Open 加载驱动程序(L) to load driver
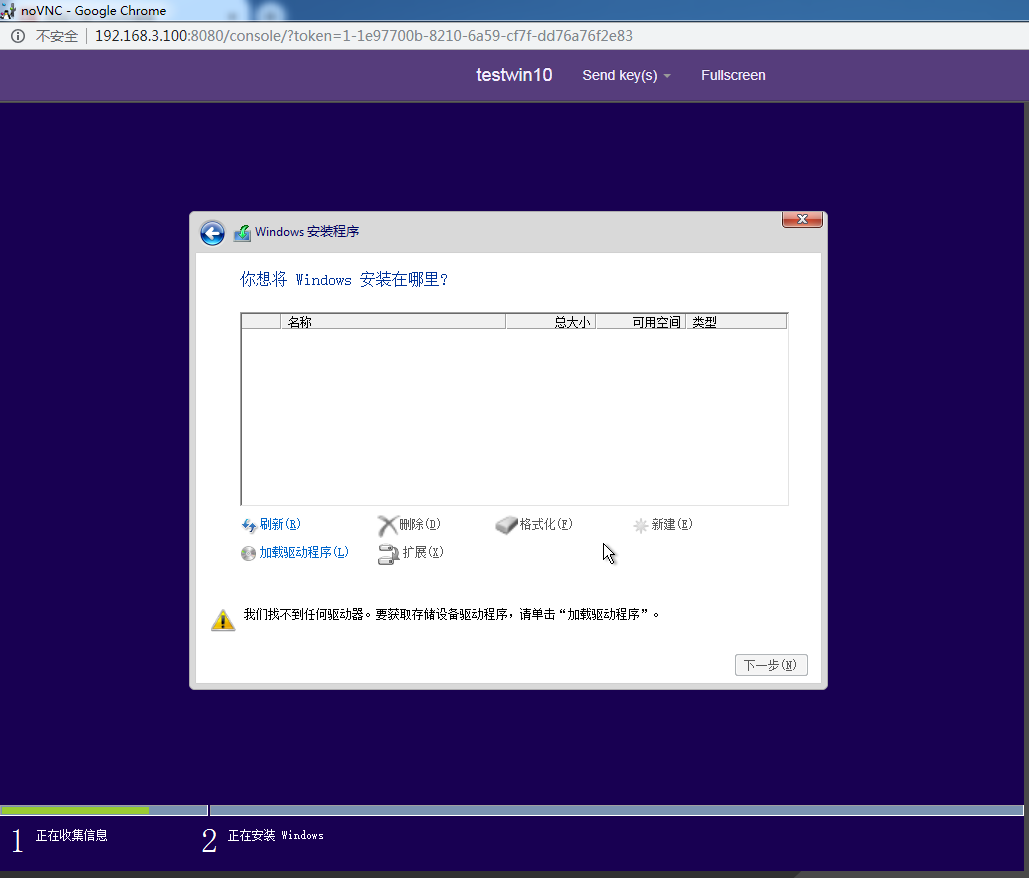This screenshot has width=1029, height=878. pos(303,553)
